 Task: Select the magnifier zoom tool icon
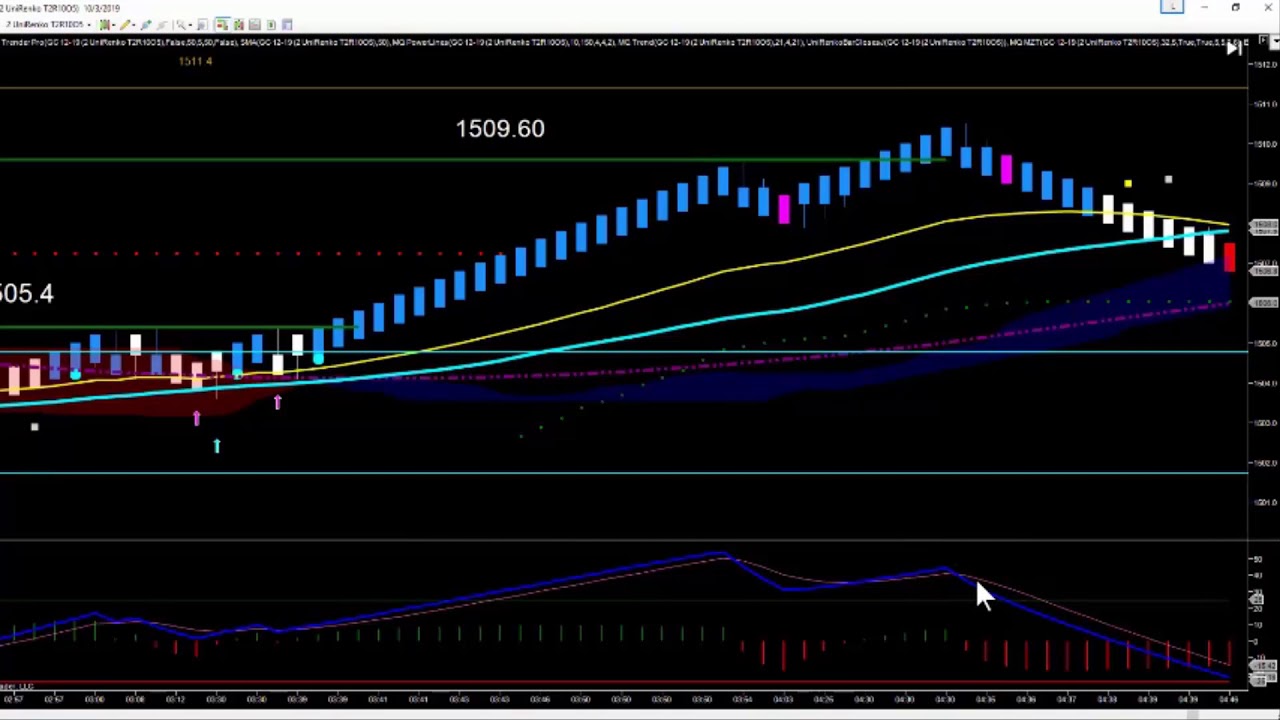[x=180, y=25]
